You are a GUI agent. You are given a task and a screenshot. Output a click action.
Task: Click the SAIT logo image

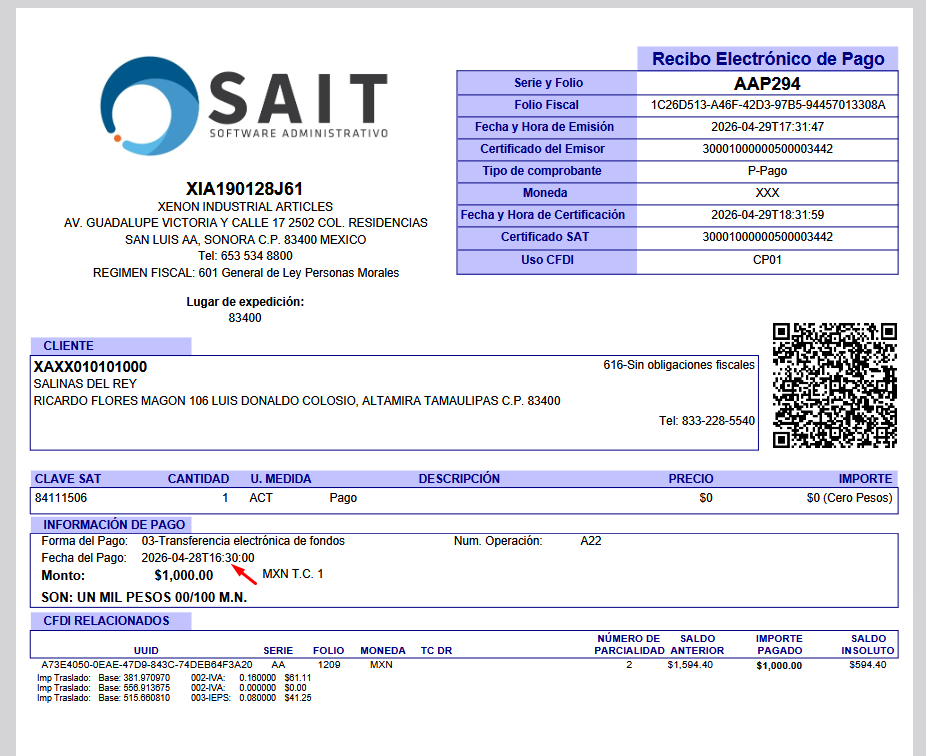click(244, 106)
